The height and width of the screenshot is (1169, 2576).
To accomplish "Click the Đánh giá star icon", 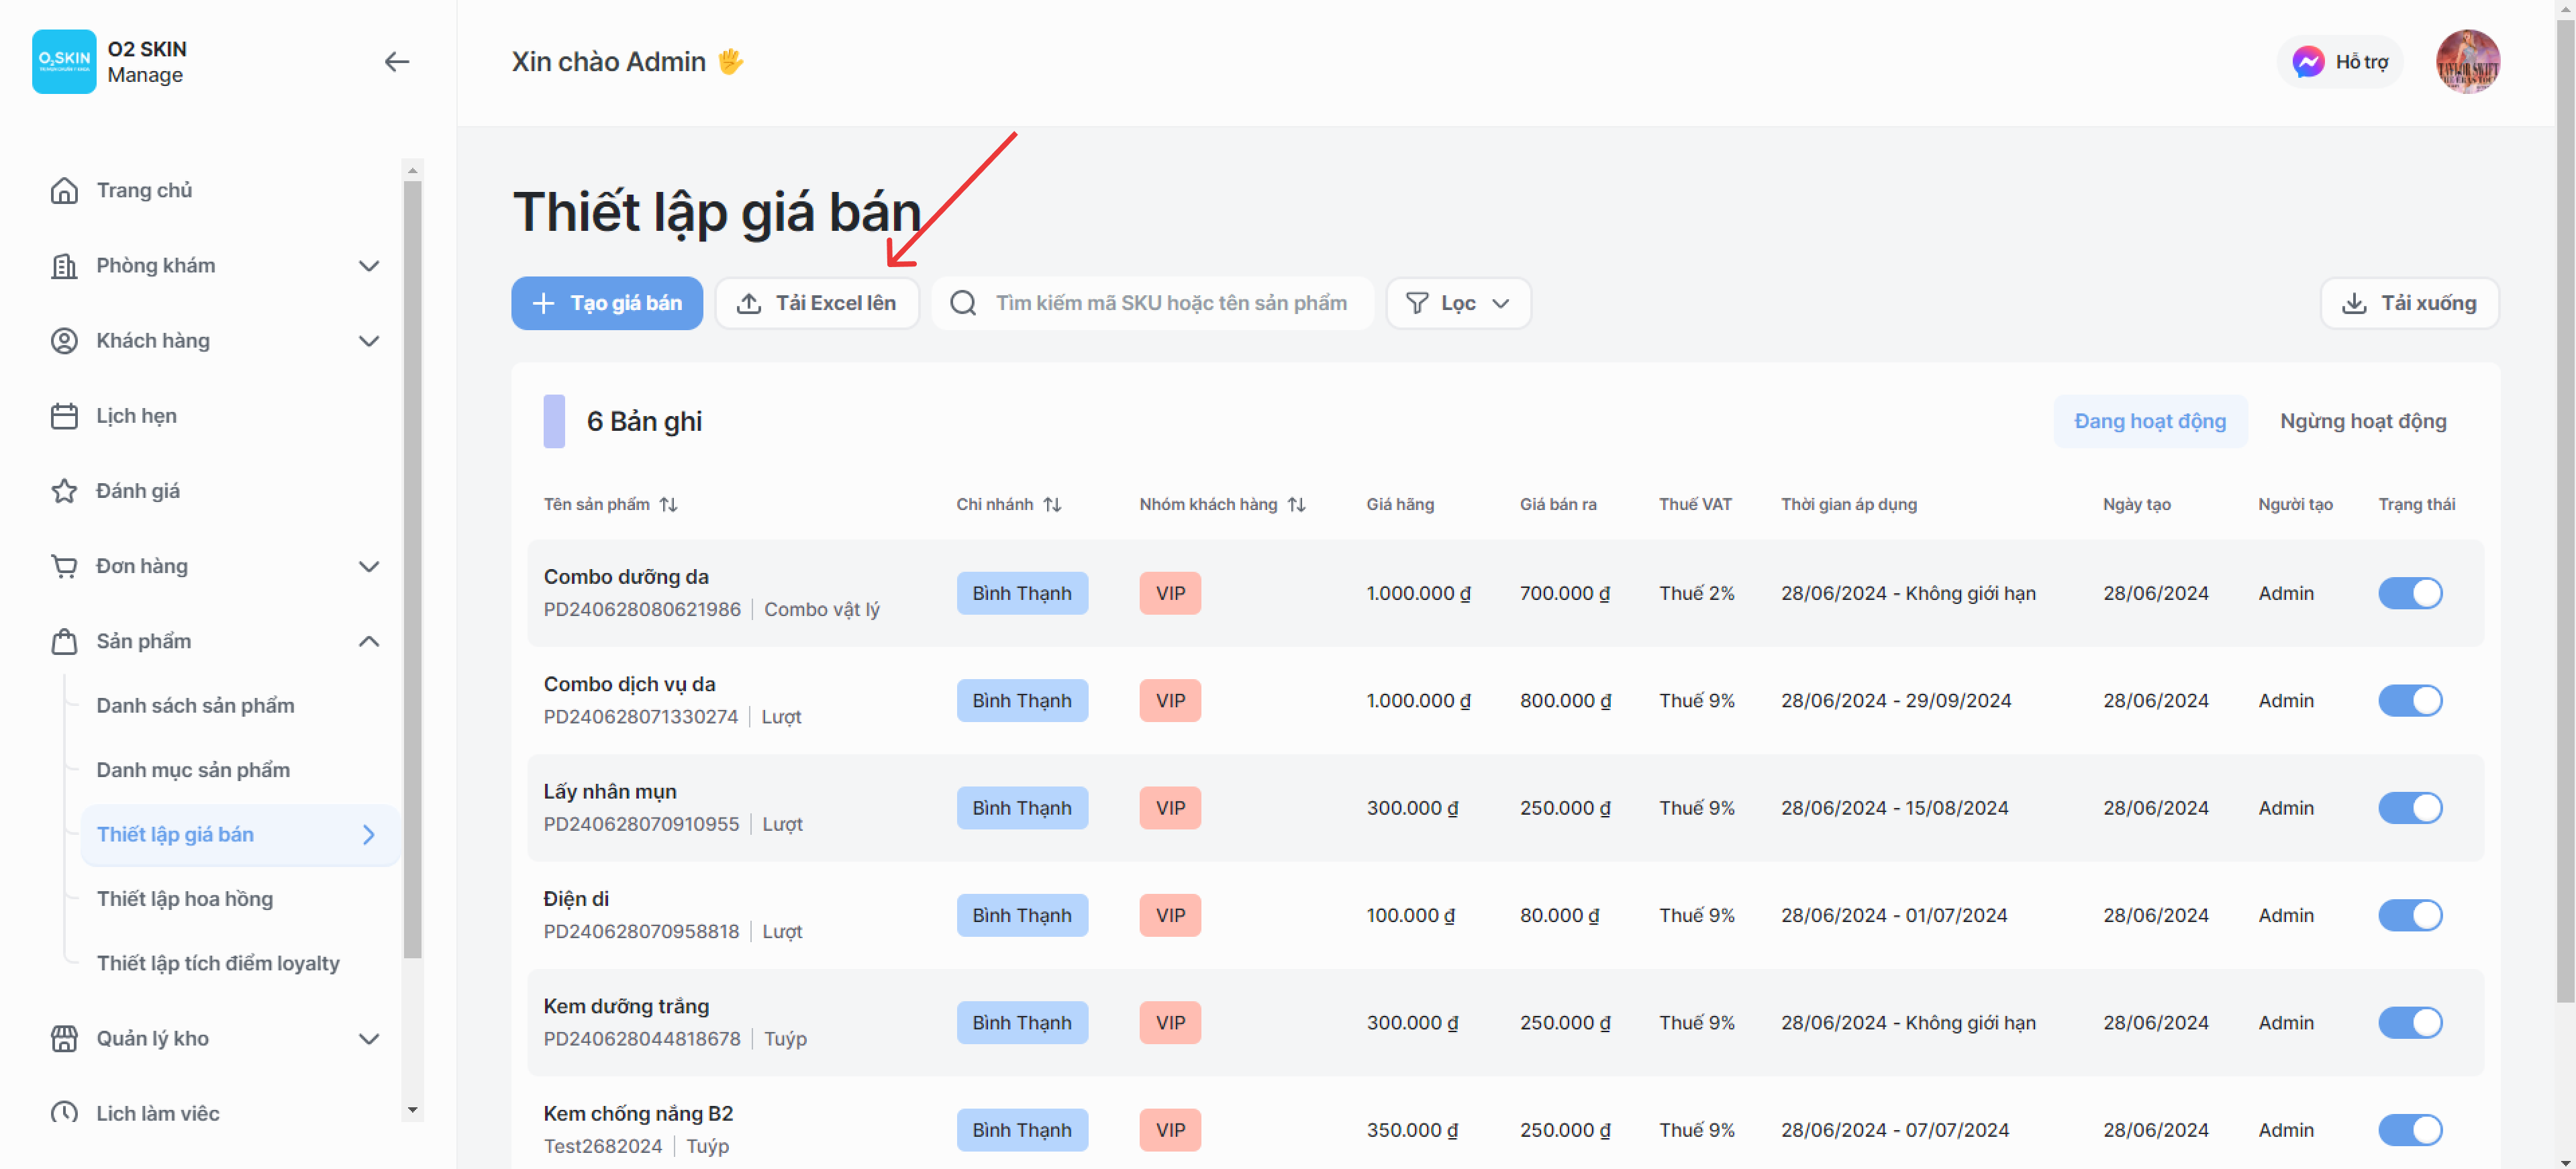I will point(64,491).
